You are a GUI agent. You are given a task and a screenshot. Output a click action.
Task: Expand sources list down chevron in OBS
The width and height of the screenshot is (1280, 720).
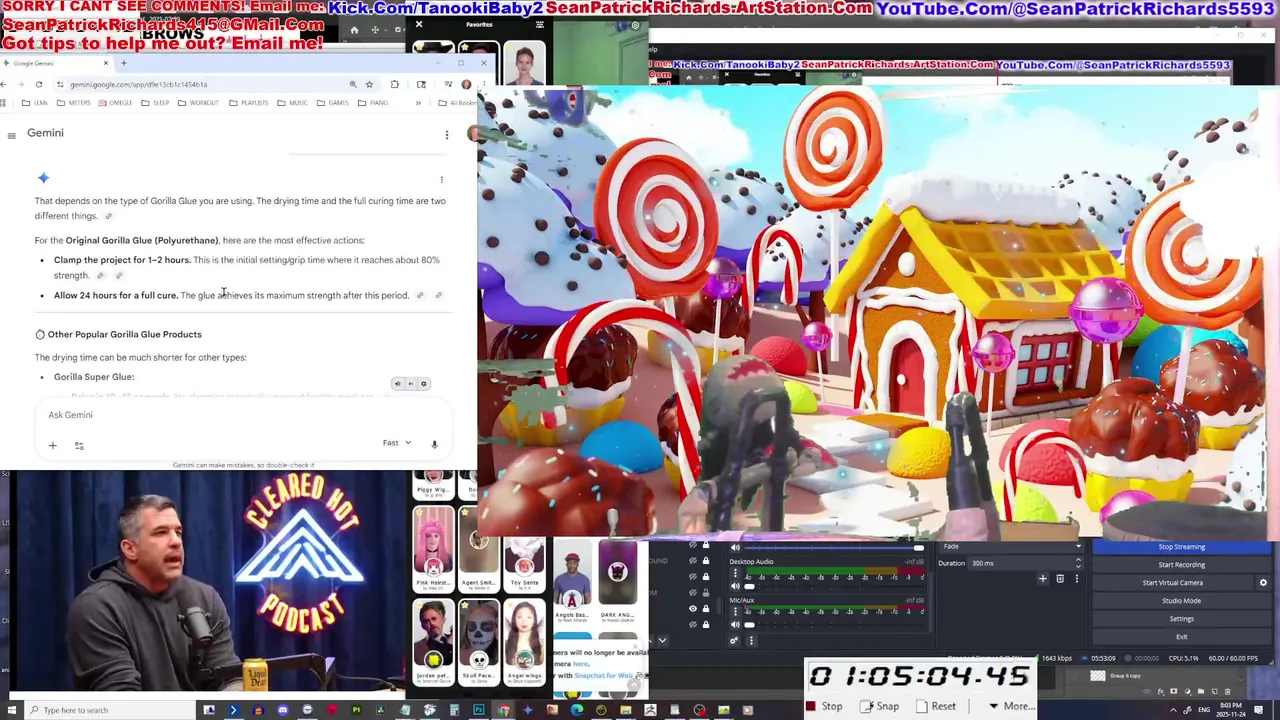click(662, 641)
